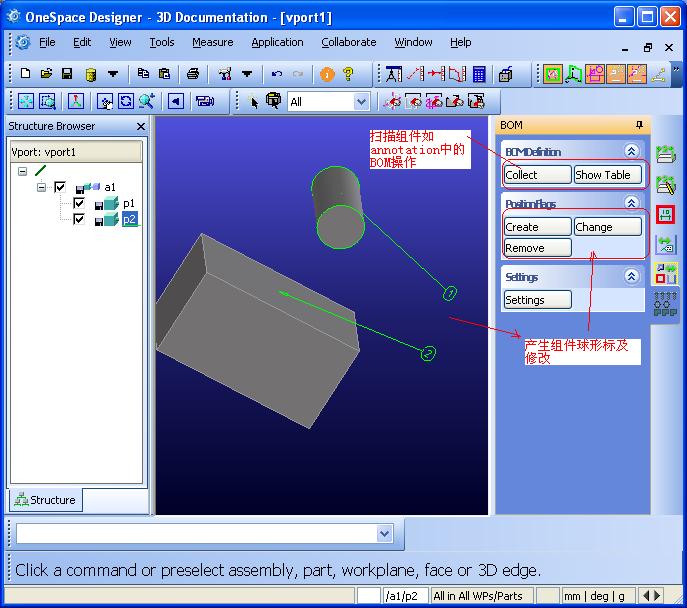Click the yellow question mark help icon
The image size is (687, 608).
click(x=348, y=74)
